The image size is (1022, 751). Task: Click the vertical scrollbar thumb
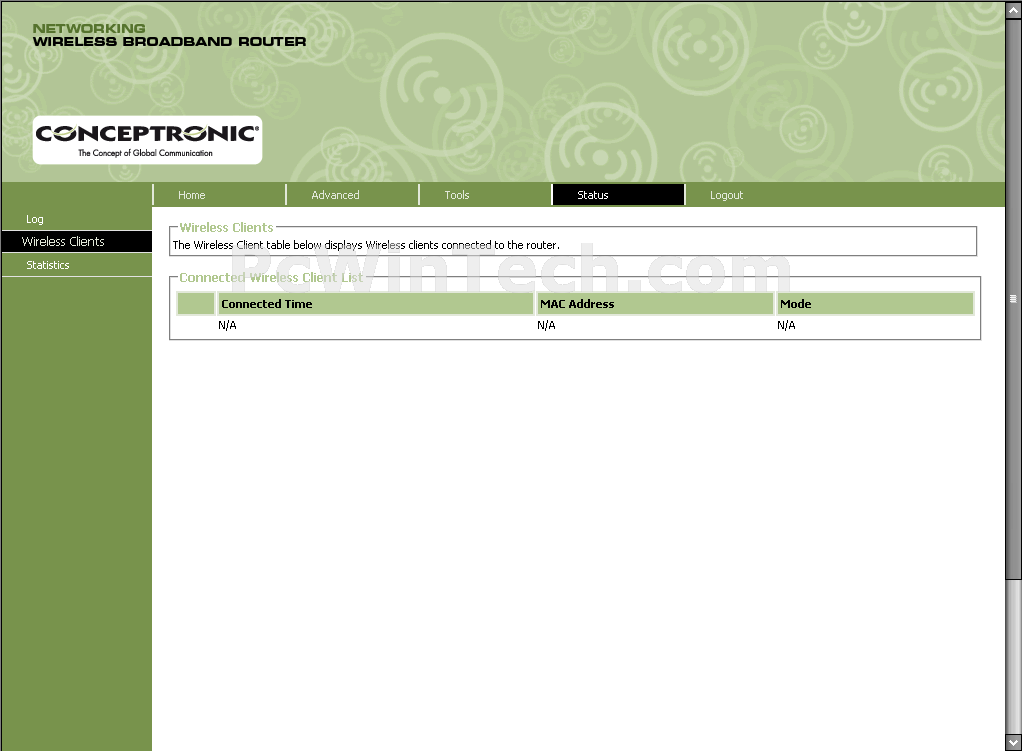click(x=1014, y=299)
